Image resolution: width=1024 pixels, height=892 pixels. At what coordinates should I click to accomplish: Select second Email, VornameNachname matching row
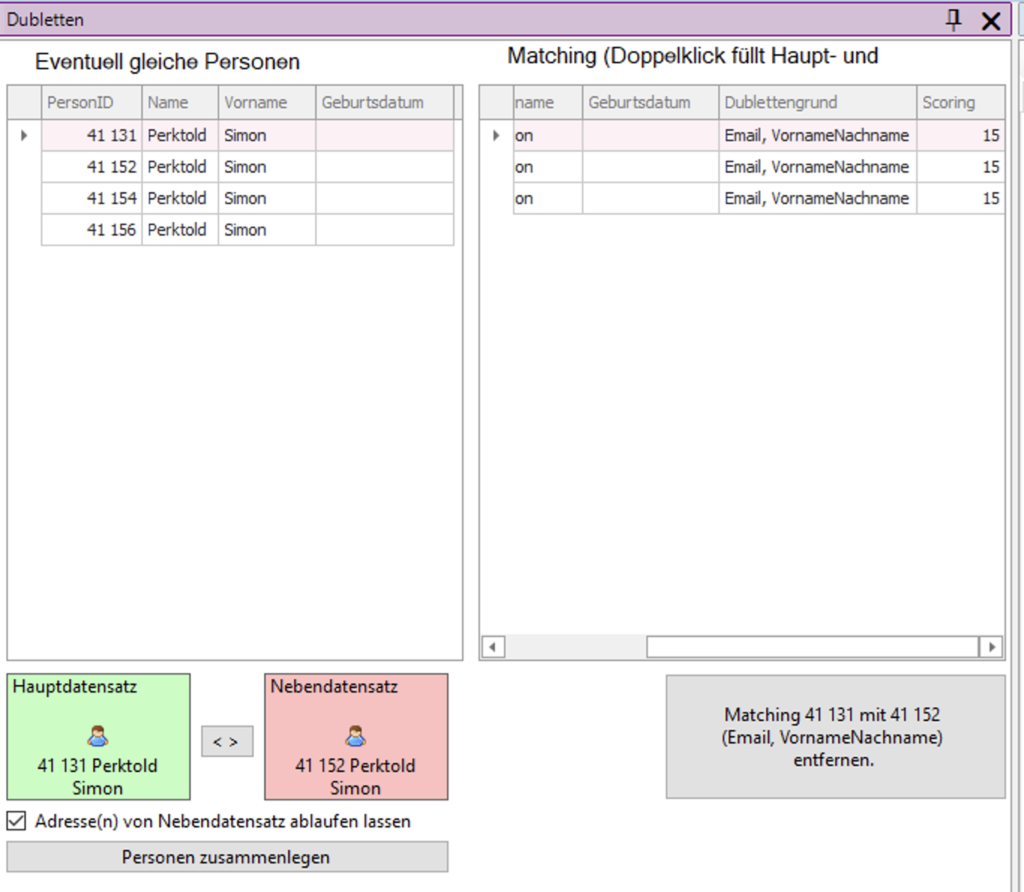click(760, 167)
